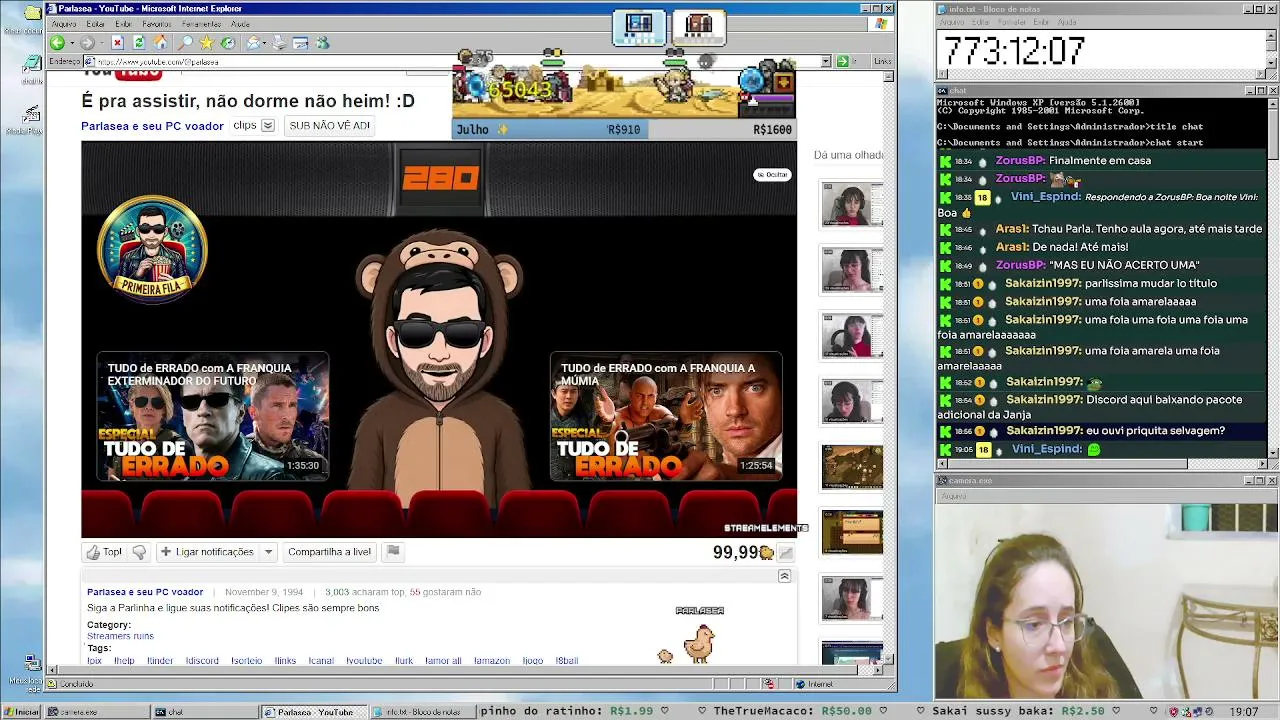Click the page icon beside the address URL

[90, 61]
